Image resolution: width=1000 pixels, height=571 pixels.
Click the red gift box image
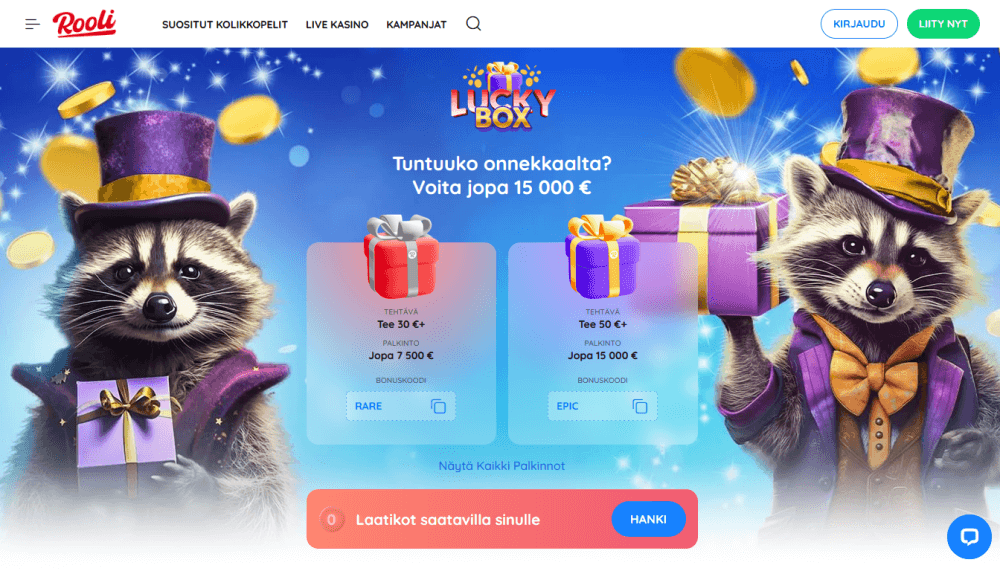click(x=401, y=256)
